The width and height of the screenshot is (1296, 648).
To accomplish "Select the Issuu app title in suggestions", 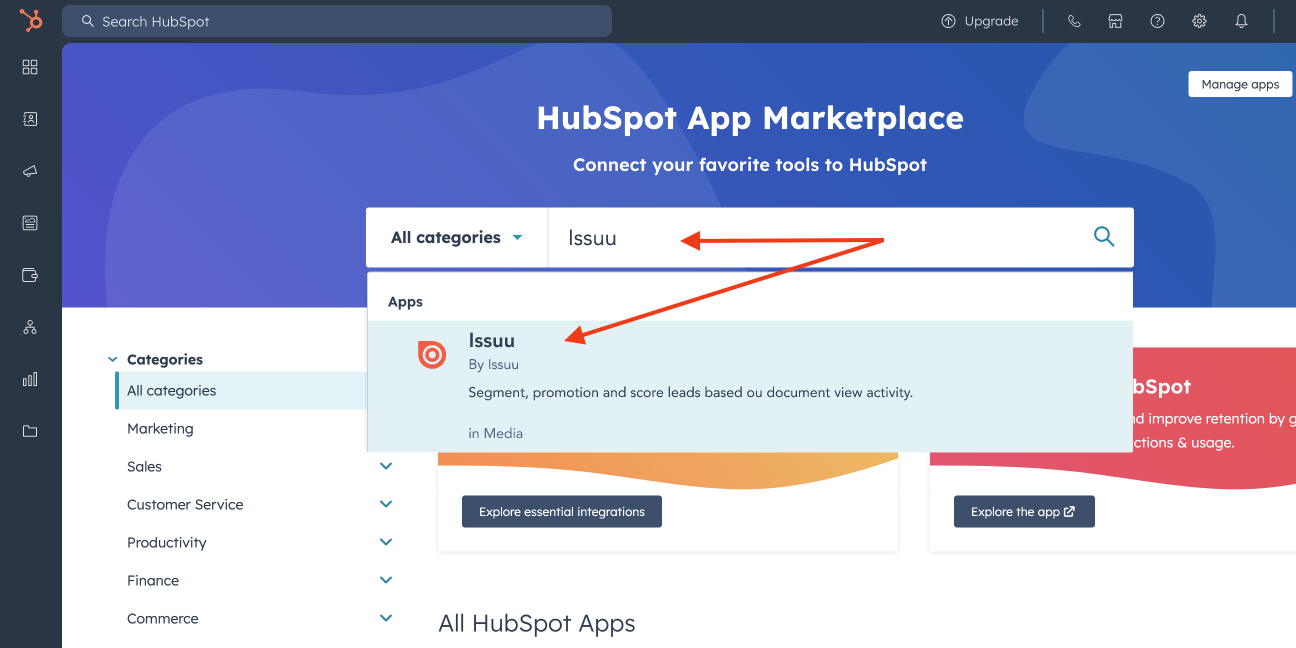I will (491, 341).
